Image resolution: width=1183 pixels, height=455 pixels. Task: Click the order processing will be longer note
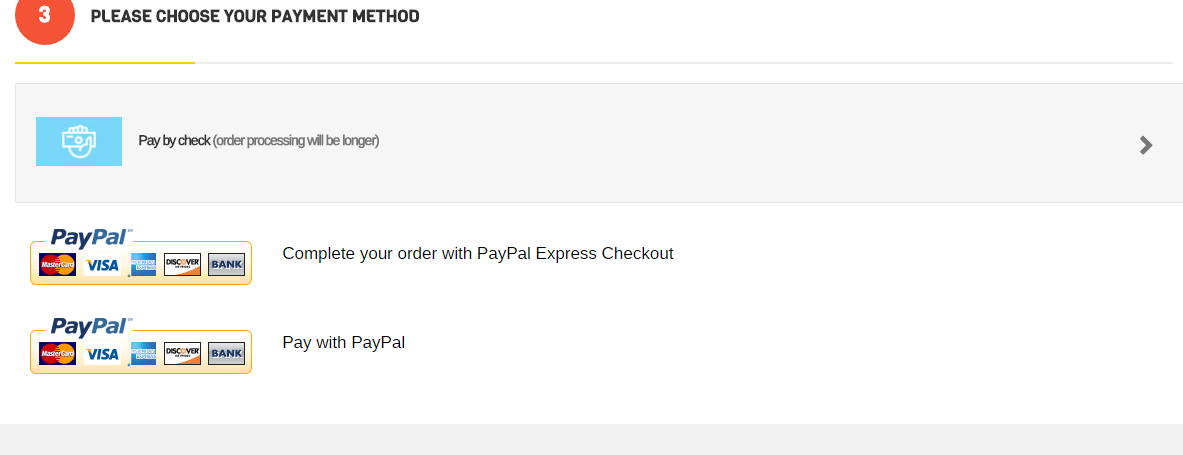[x=296, y=141]
